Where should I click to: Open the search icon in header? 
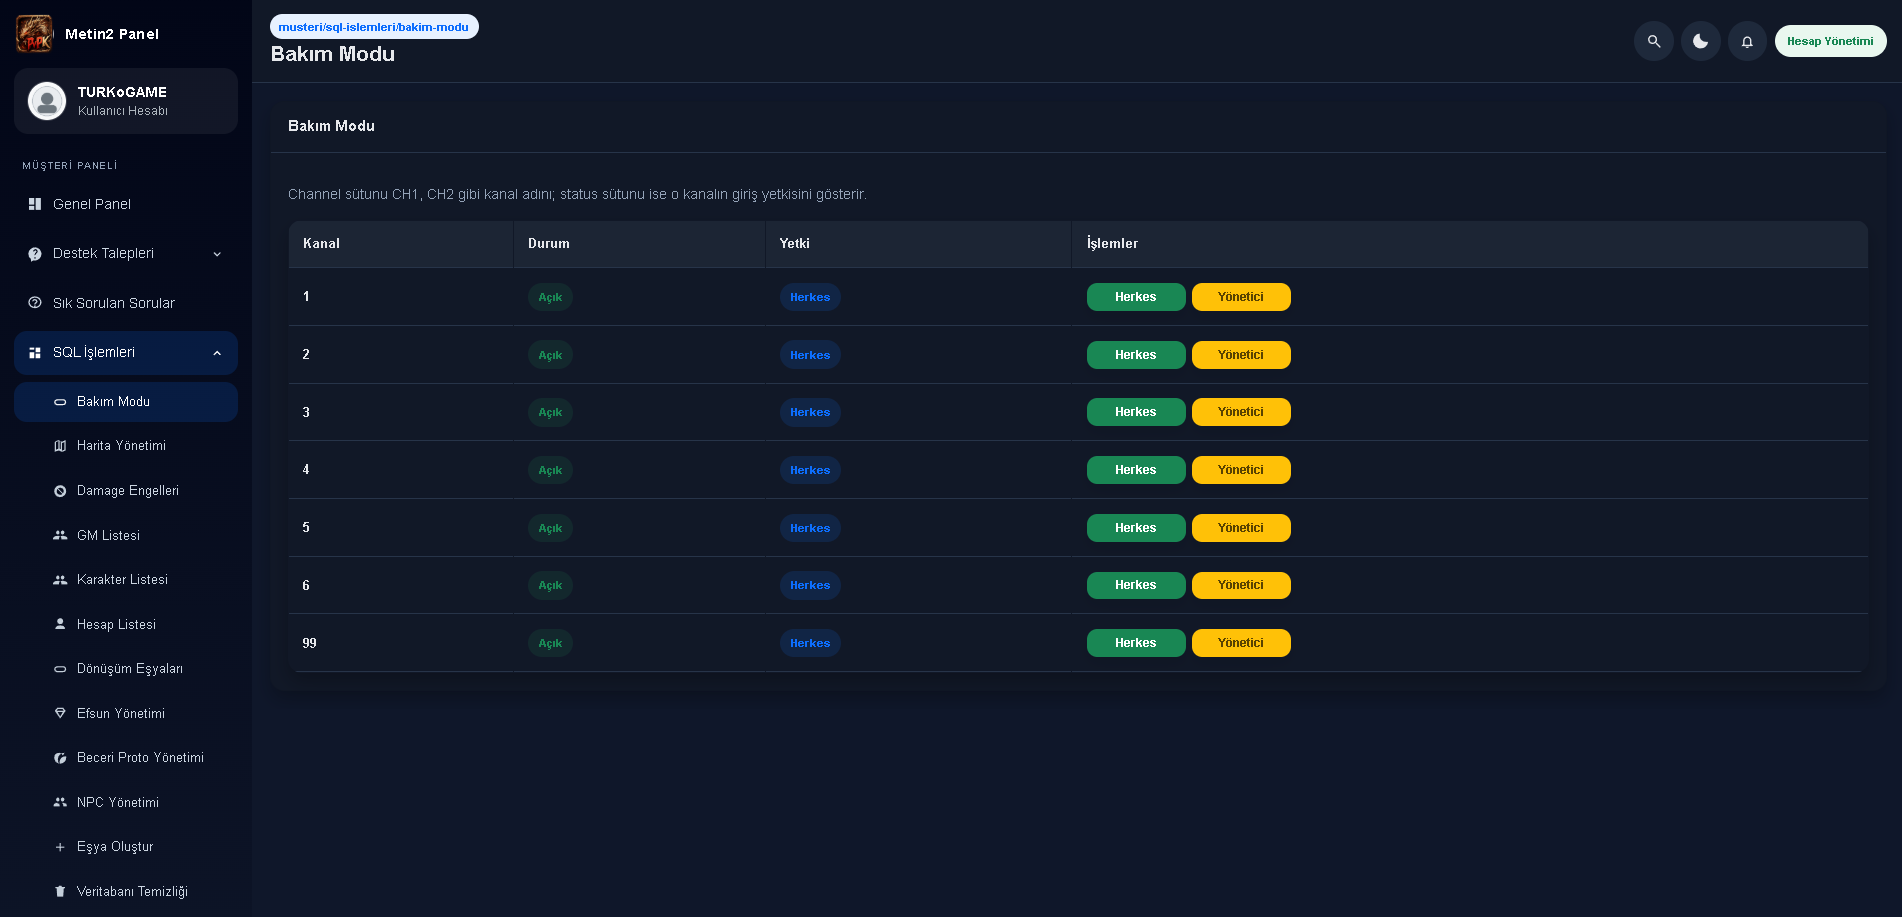click(1654, 41)
